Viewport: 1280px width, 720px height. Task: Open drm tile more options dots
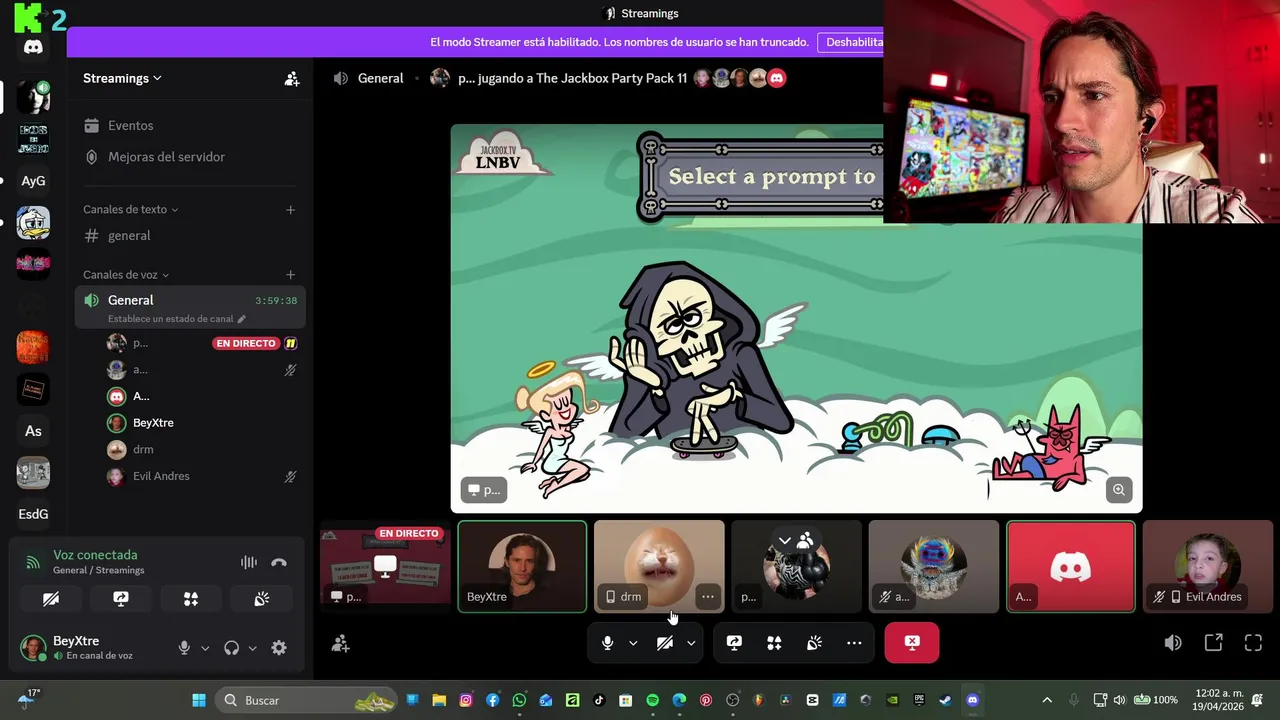pyautogui.click(x=707, y=597)
